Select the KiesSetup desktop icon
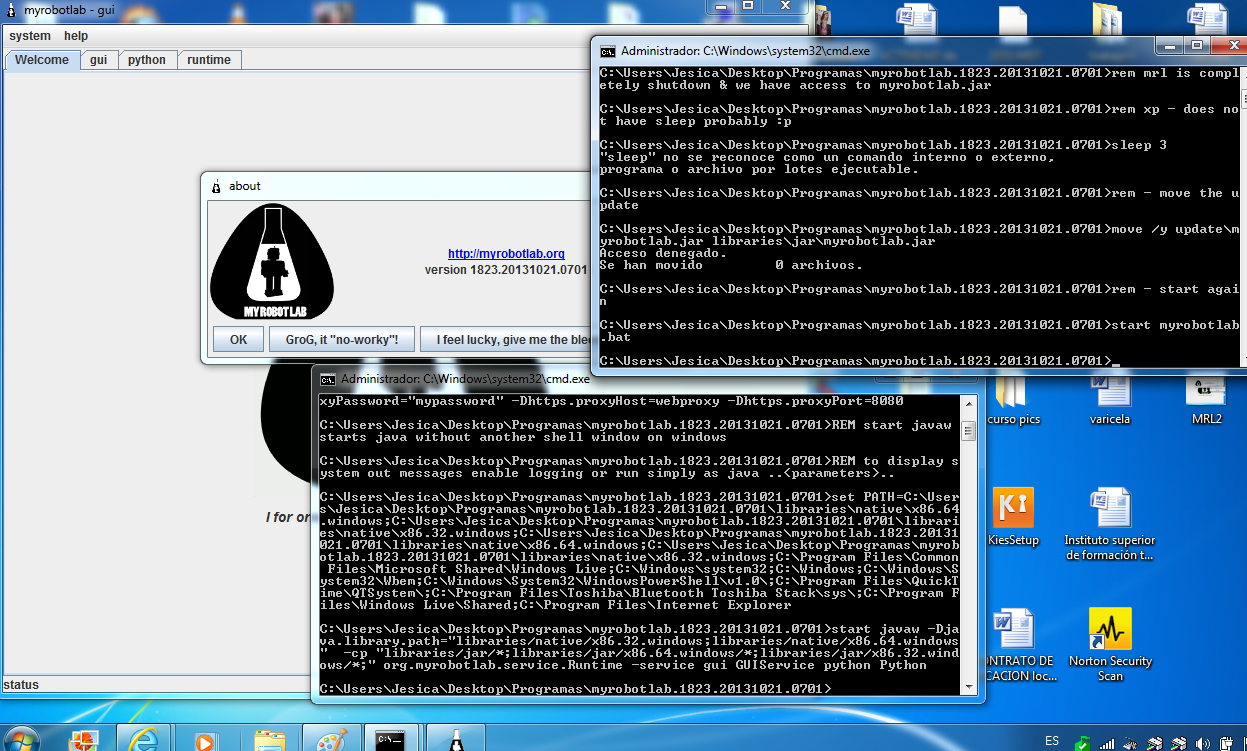1247x751 pixels. (1013, 517)
